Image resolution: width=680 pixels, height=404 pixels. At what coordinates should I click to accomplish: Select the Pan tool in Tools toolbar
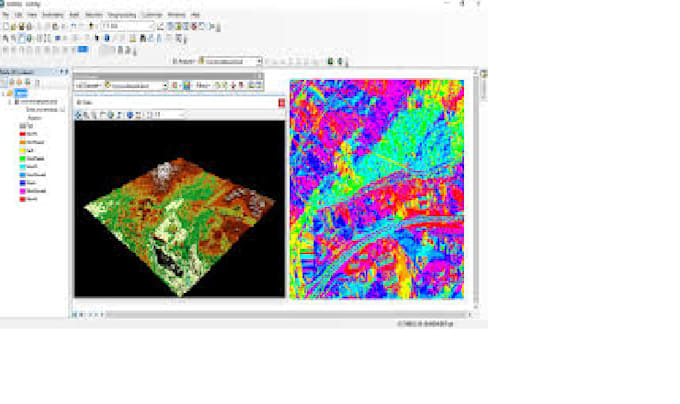coord(21,39)
